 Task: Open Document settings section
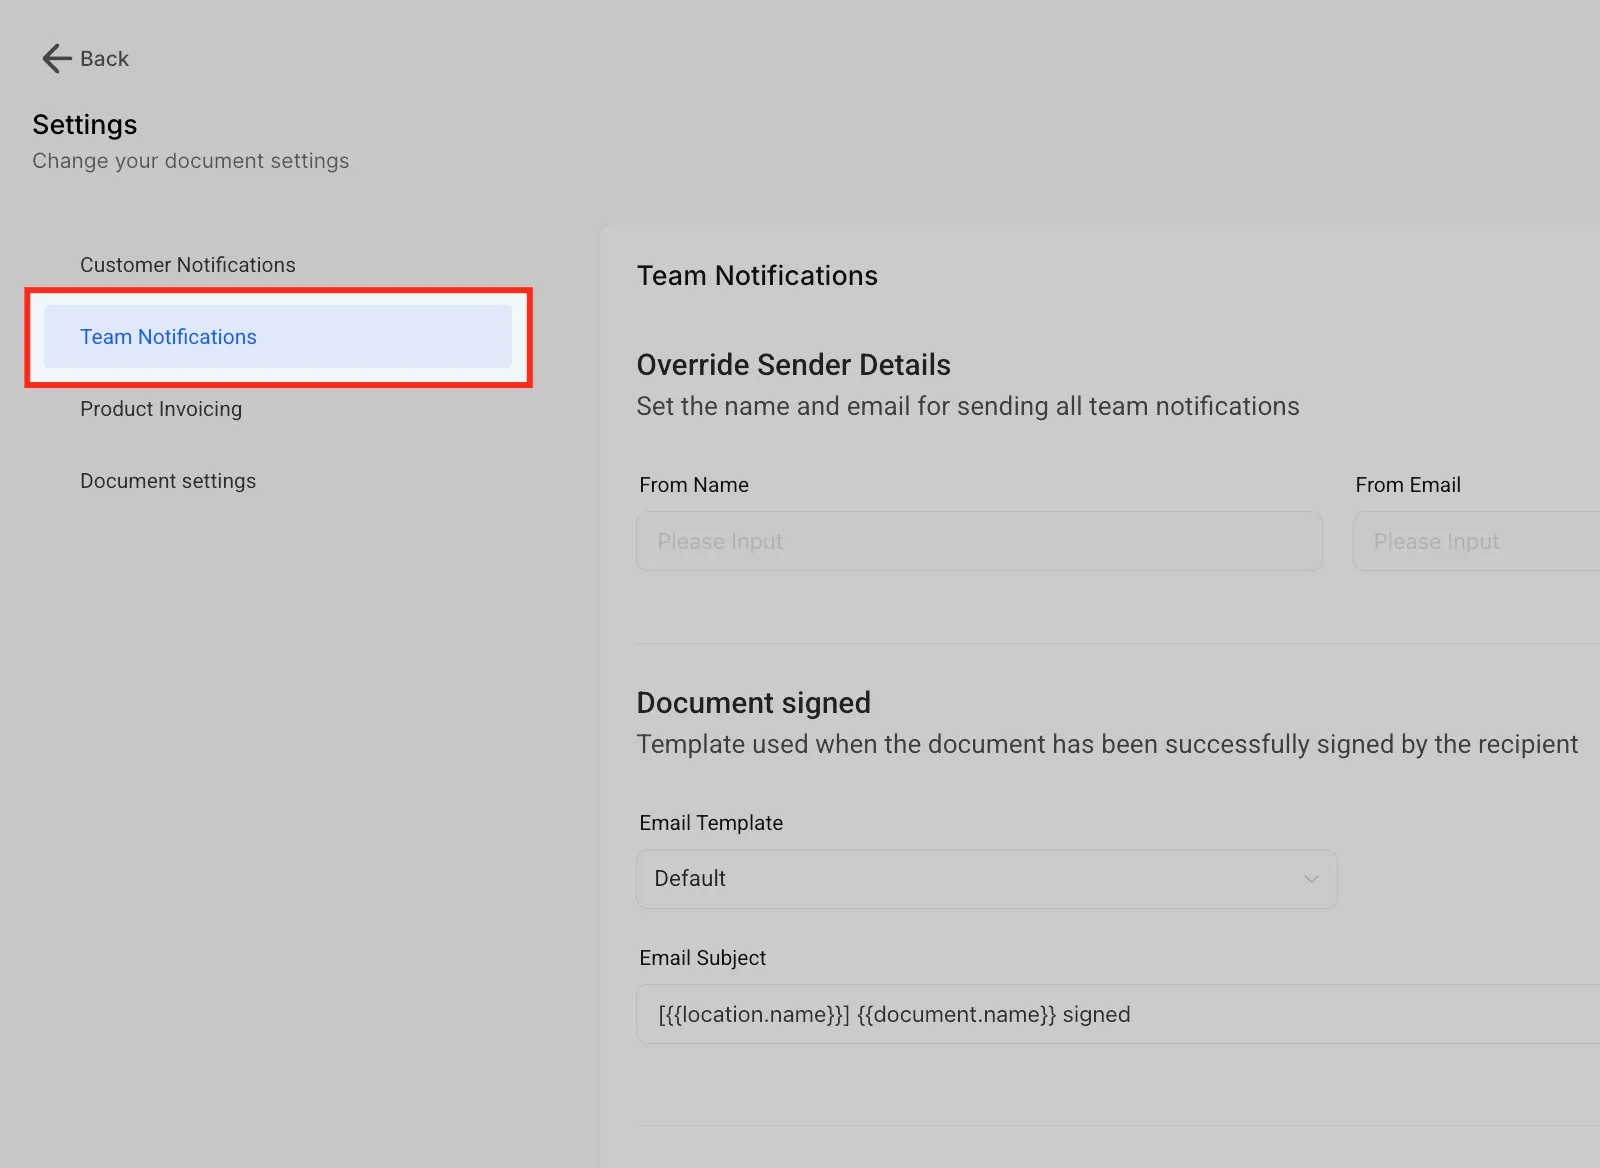[168, 481]
